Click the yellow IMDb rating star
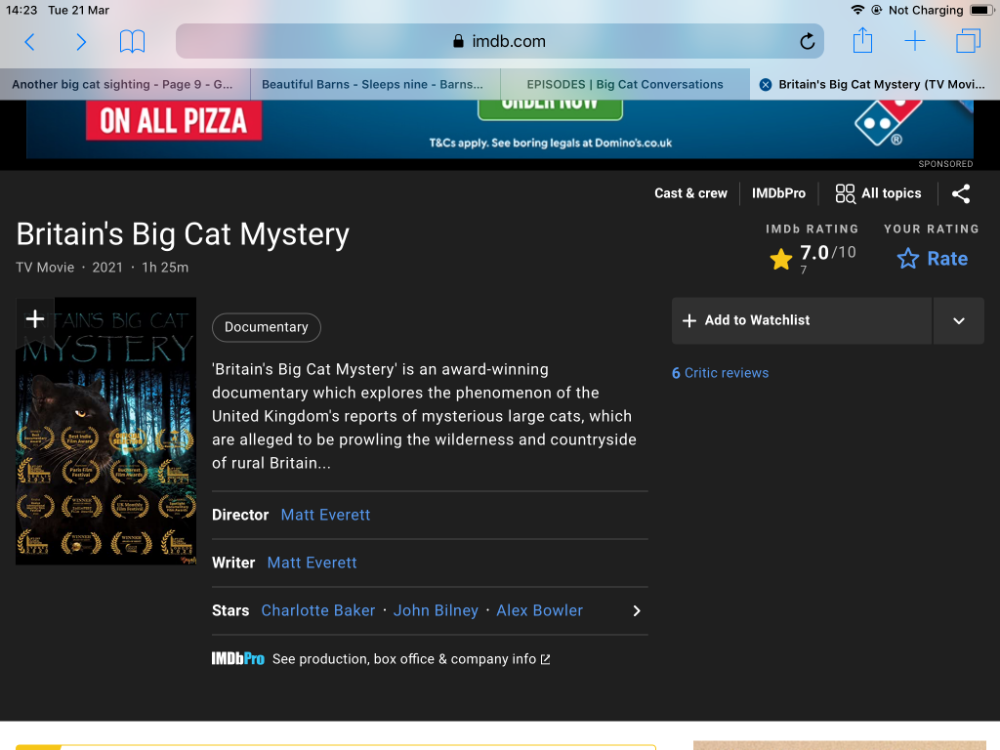 [x=781, y=260]
